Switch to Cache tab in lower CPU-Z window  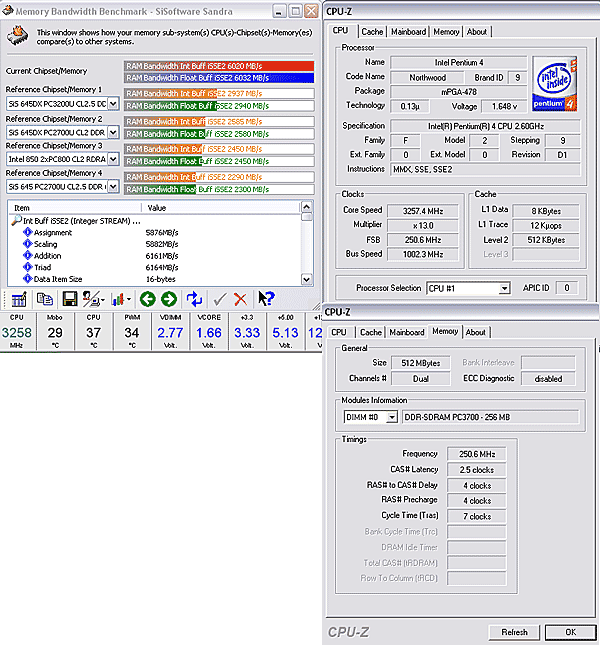pos(371,332)
